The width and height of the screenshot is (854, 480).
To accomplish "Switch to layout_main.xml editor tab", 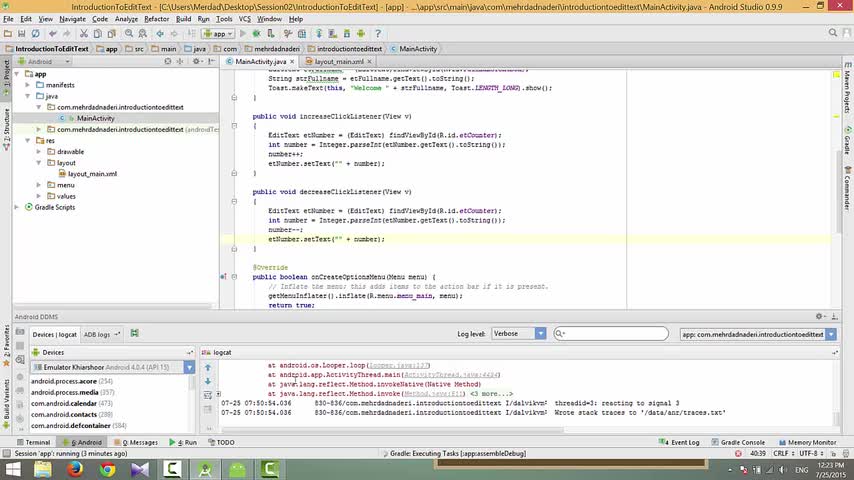I will coord(338,62).
